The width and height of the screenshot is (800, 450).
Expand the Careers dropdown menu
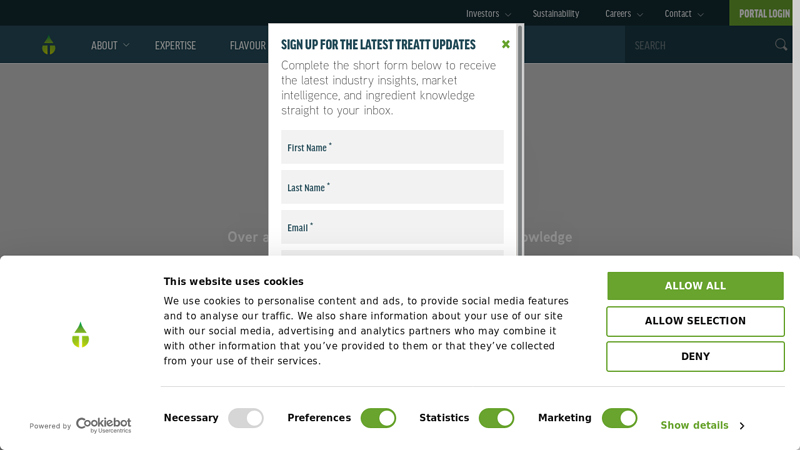(623, 14)
